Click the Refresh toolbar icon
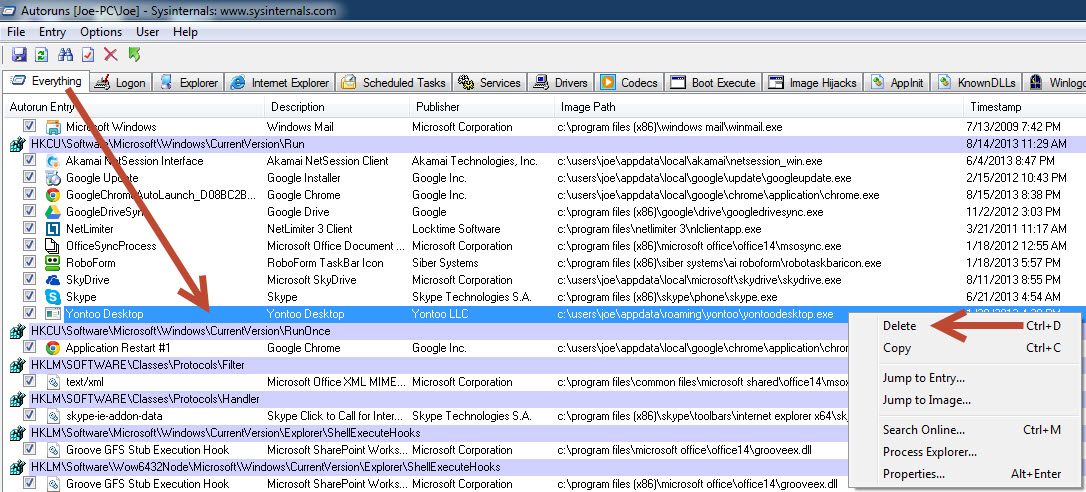This screenshot has width=1086, height=492. pyautogui.click(x=42, y=54)
